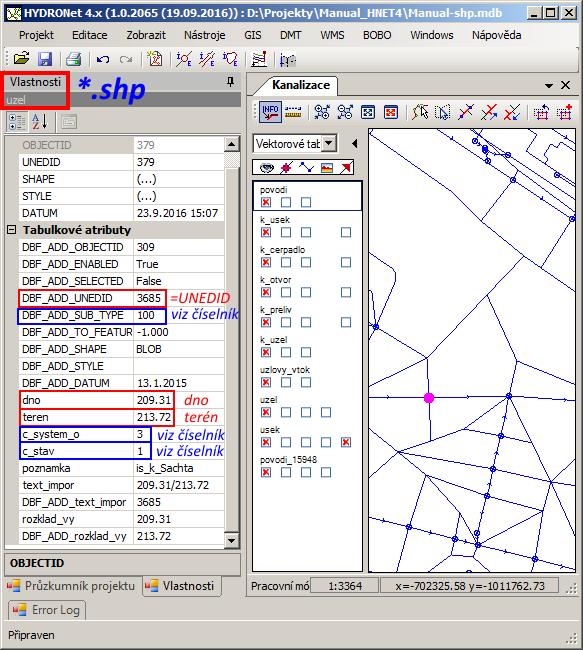Undo the last action
The image size is (583, 650).
(x=103, y=60)
